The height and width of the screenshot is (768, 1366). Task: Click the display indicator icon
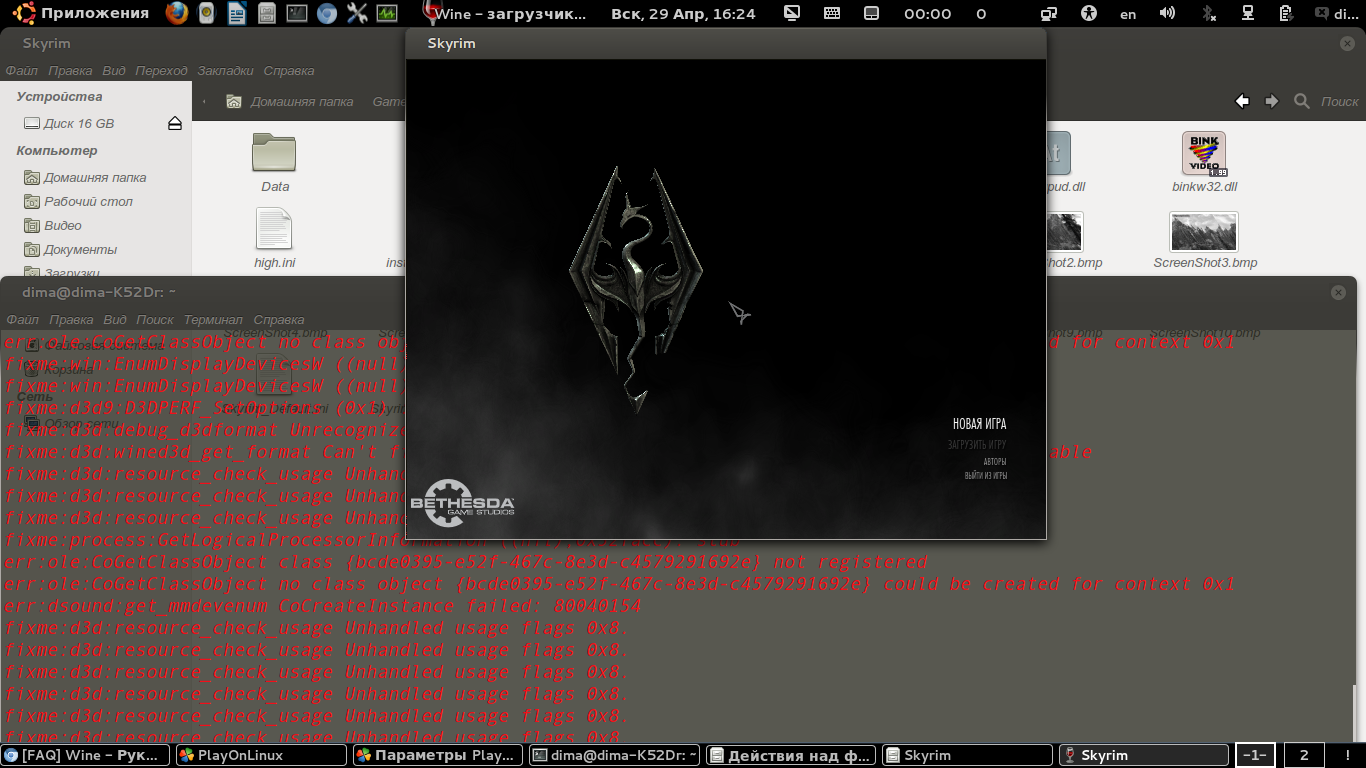tap(792, 13)
